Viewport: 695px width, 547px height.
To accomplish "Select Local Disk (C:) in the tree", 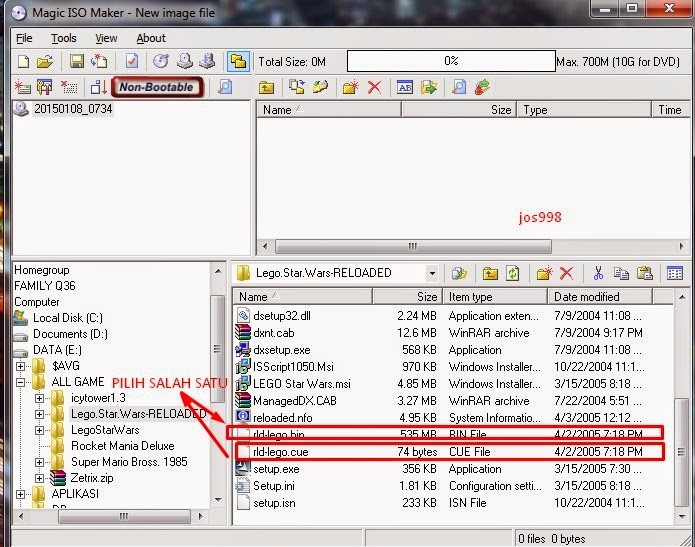I will coord(68,318).
